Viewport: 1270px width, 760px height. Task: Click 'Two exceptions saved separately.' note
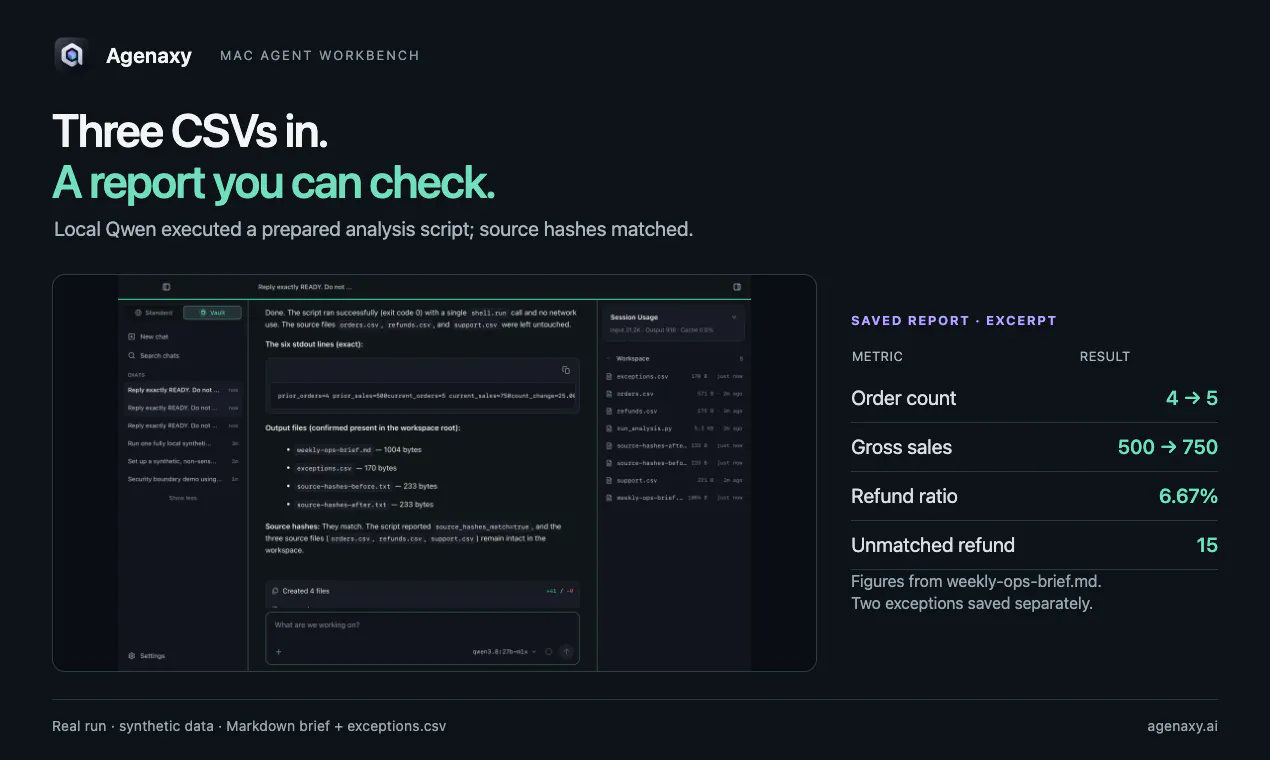pyautogui.click(x=971, y=604)
